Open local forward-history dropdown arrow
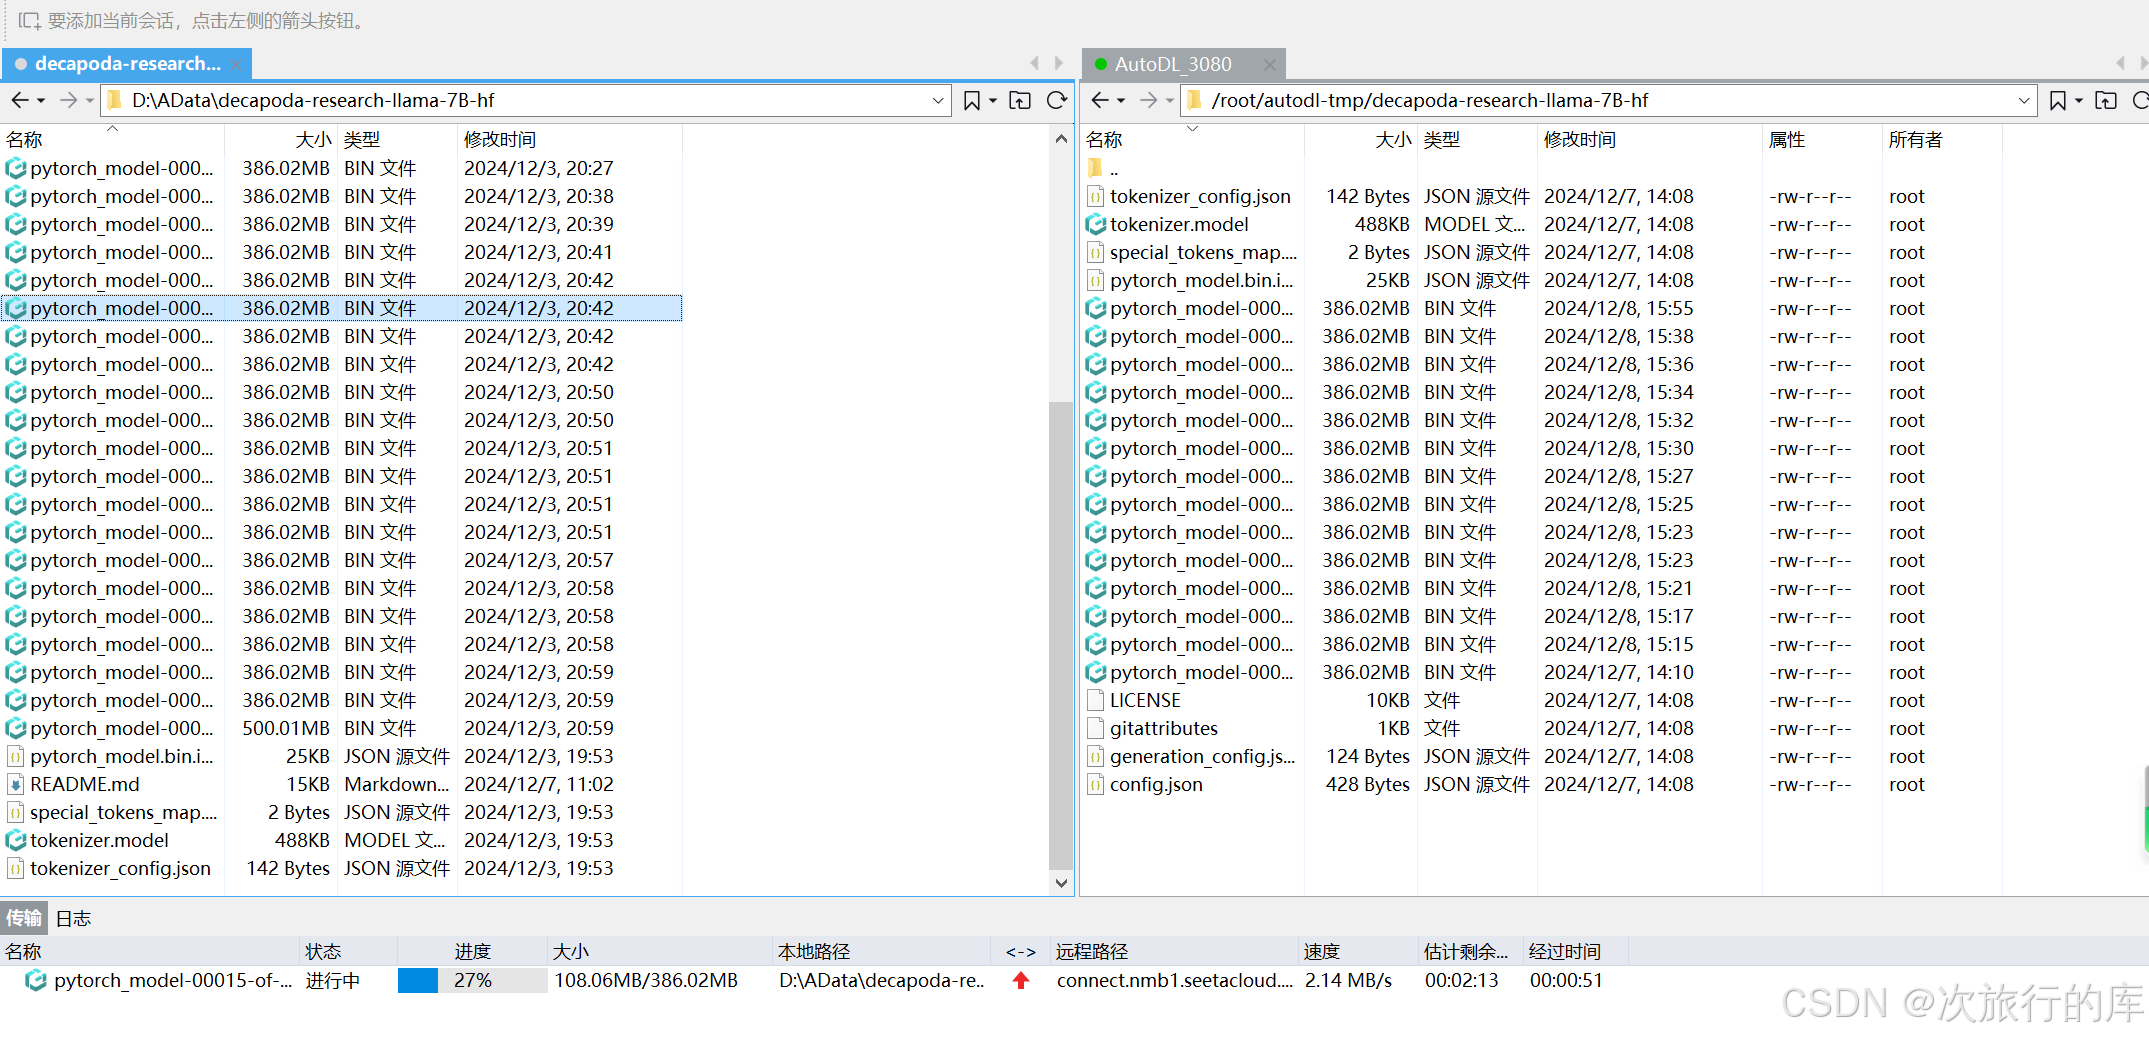This screenshot has width=2149, height=1039. (89, 101)
